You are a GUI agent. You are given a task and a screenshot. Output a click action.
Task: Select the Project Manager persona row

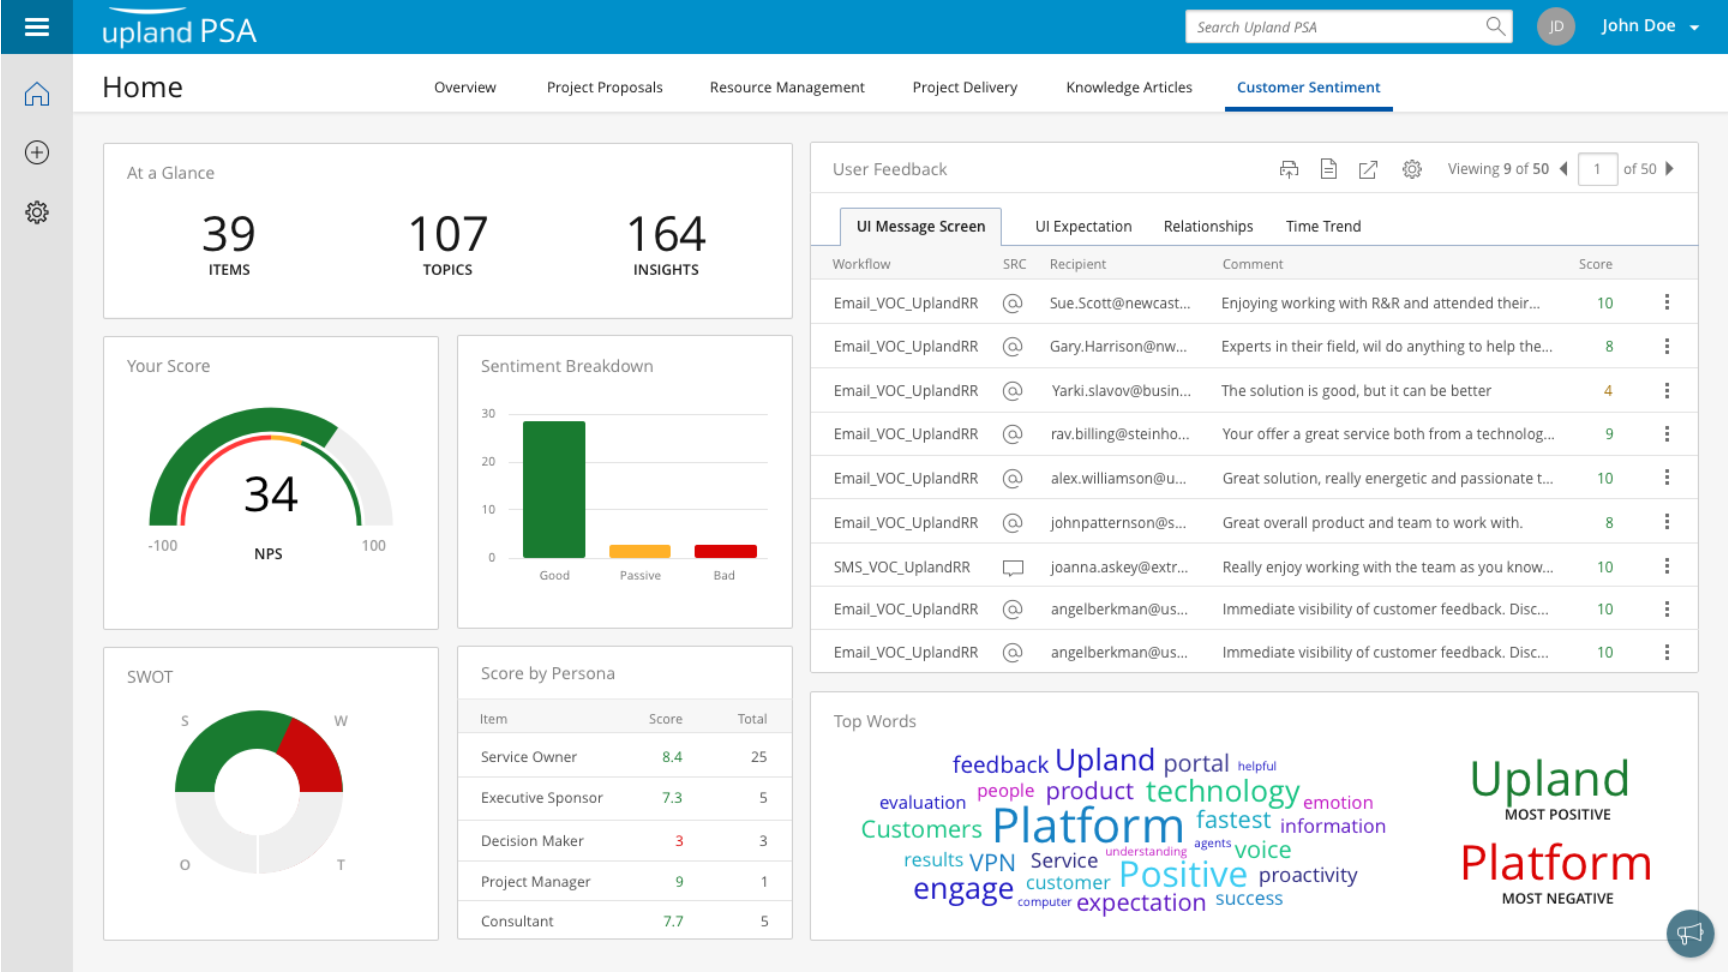(624, 882)
